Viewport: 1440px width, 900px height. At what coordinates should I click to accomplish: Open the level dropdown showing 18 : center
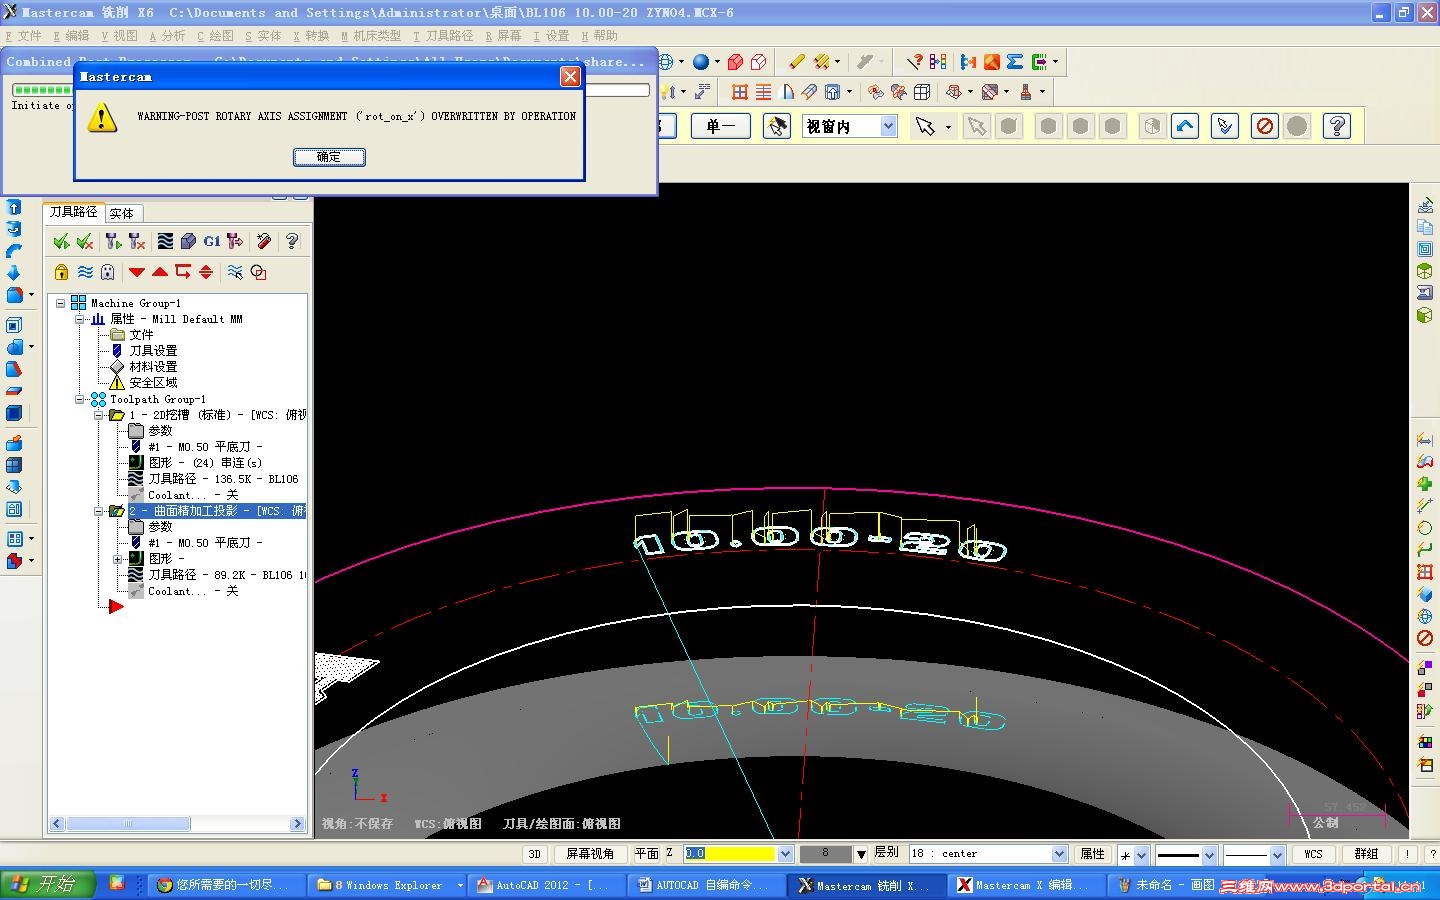[x=1059, y=854]
